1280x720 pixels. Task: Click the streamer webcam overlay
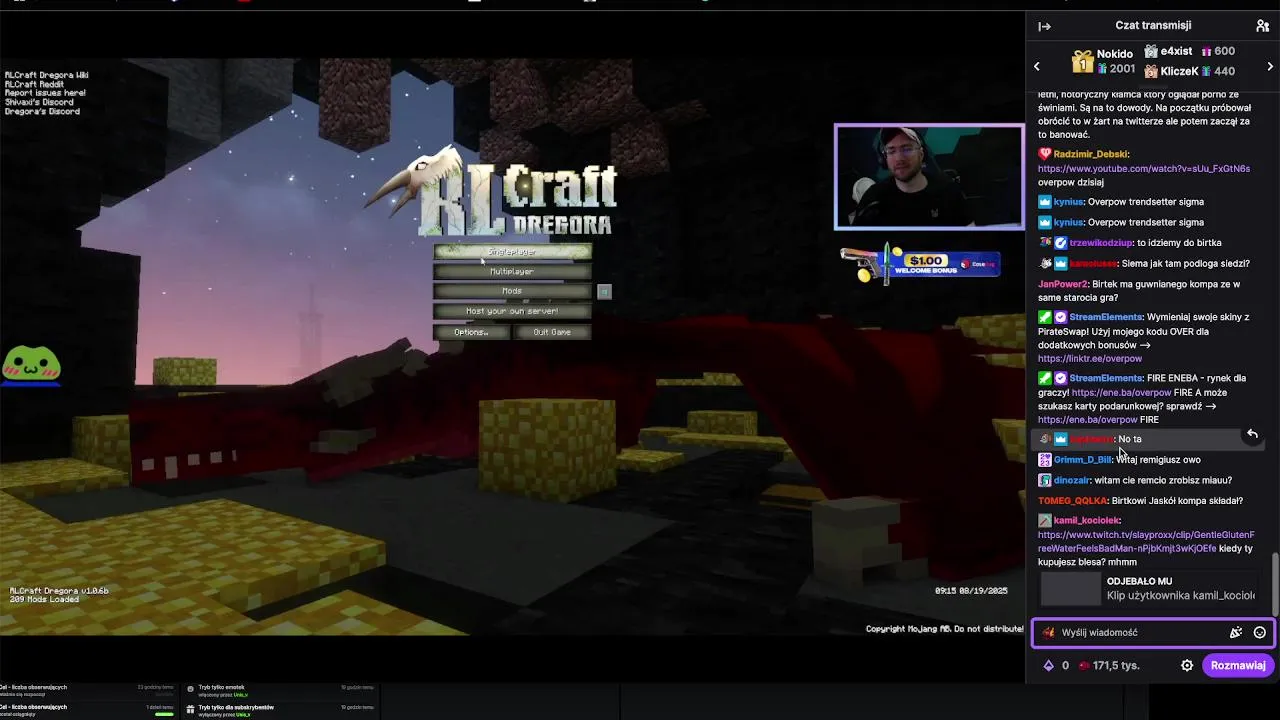click(x=929, y=177)
